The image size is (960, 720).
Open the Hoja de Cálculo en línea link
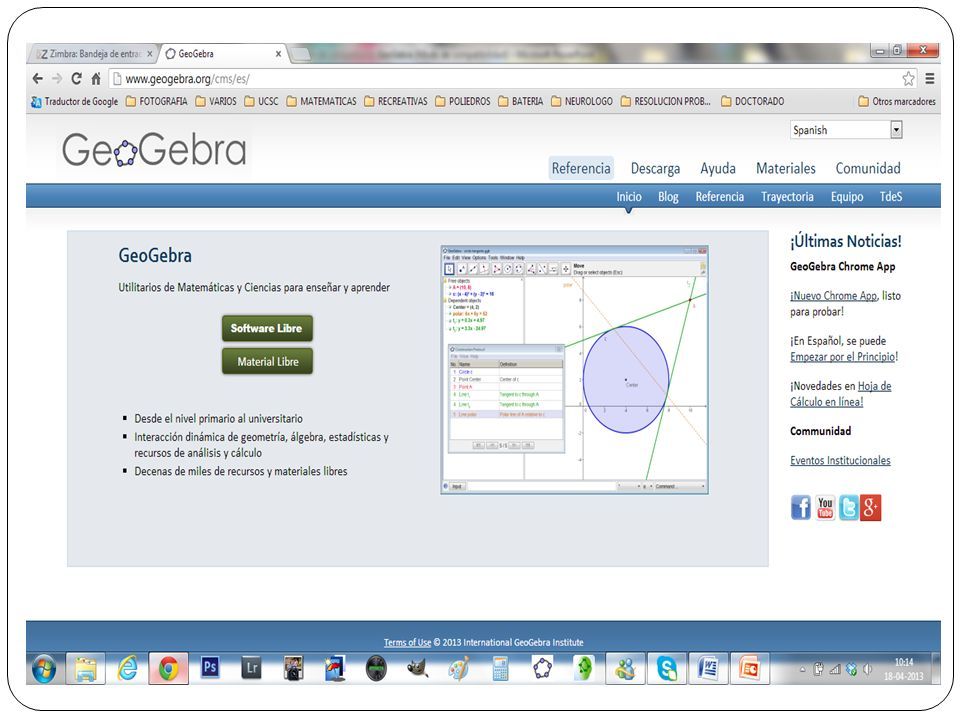841,394
